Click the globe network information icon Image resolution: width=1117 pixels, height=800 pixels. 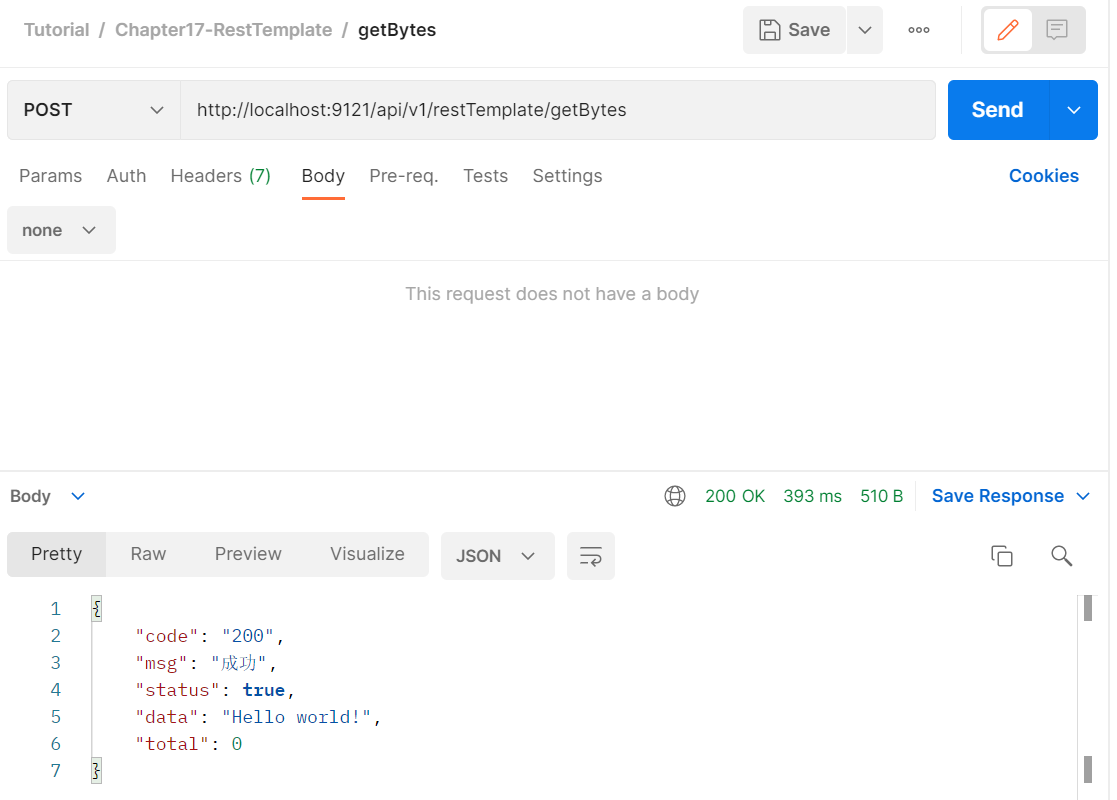pyautogui.click(x=675, y=495)
